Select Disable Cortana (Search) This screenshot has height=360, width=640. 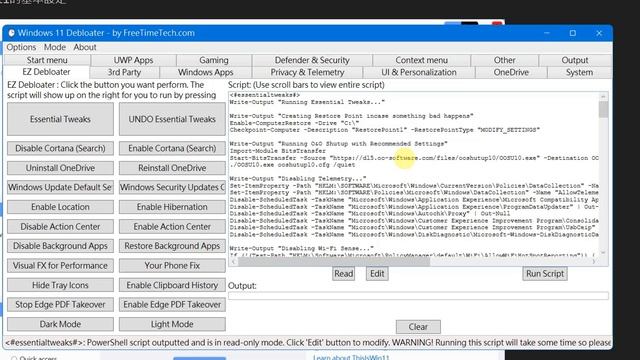[x=60, y=148]
